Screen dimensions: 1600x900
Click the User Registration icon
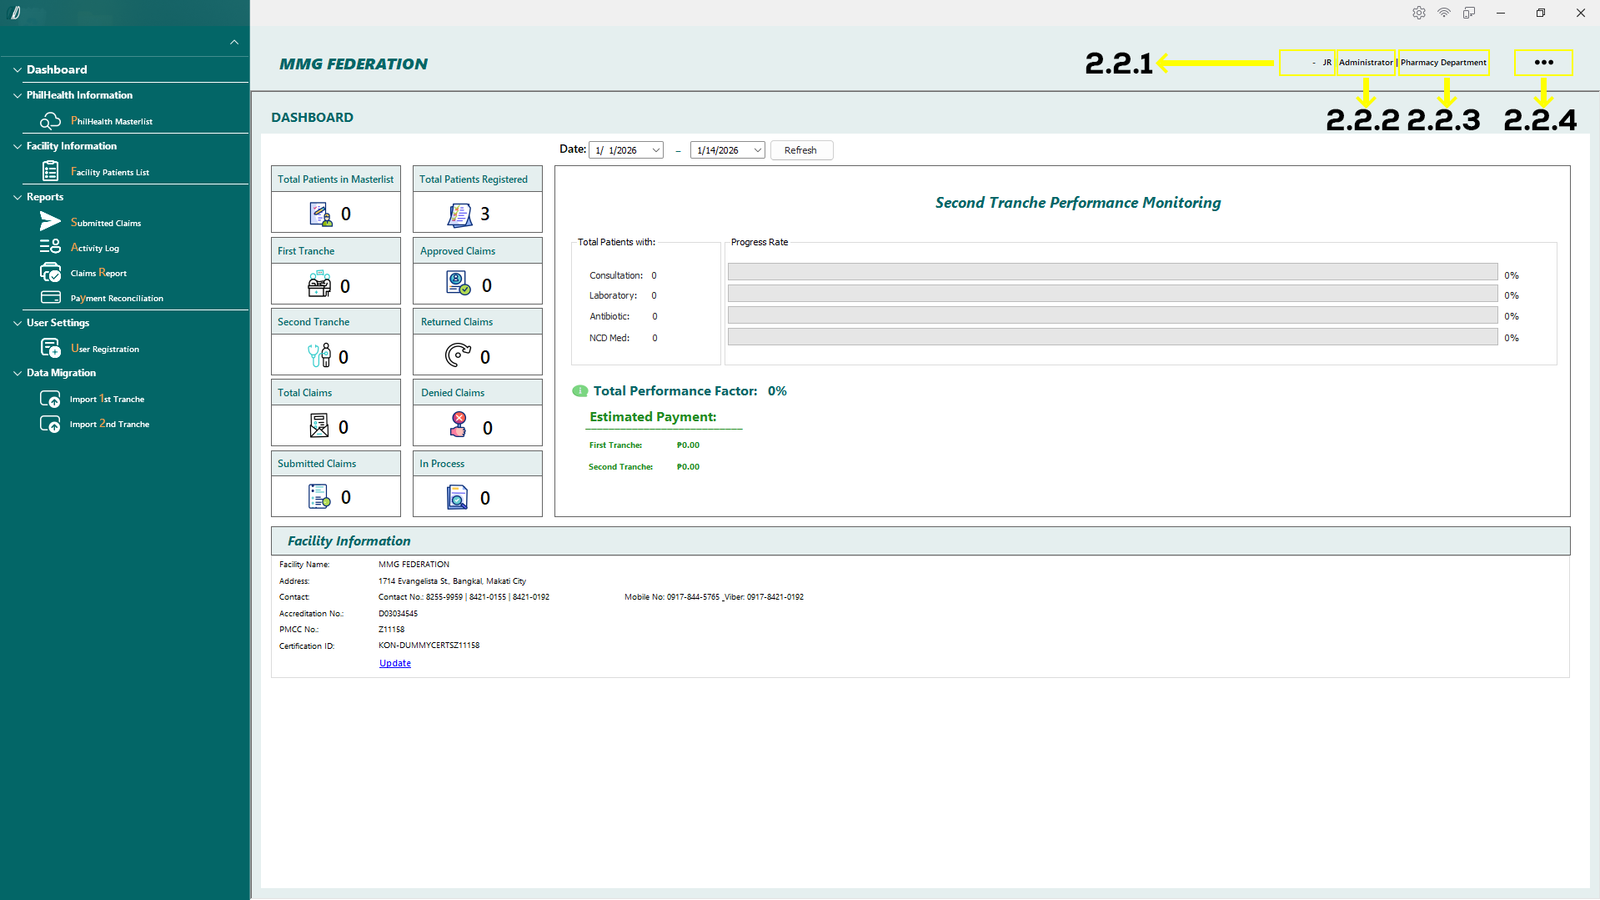click(x=50, y=348)
